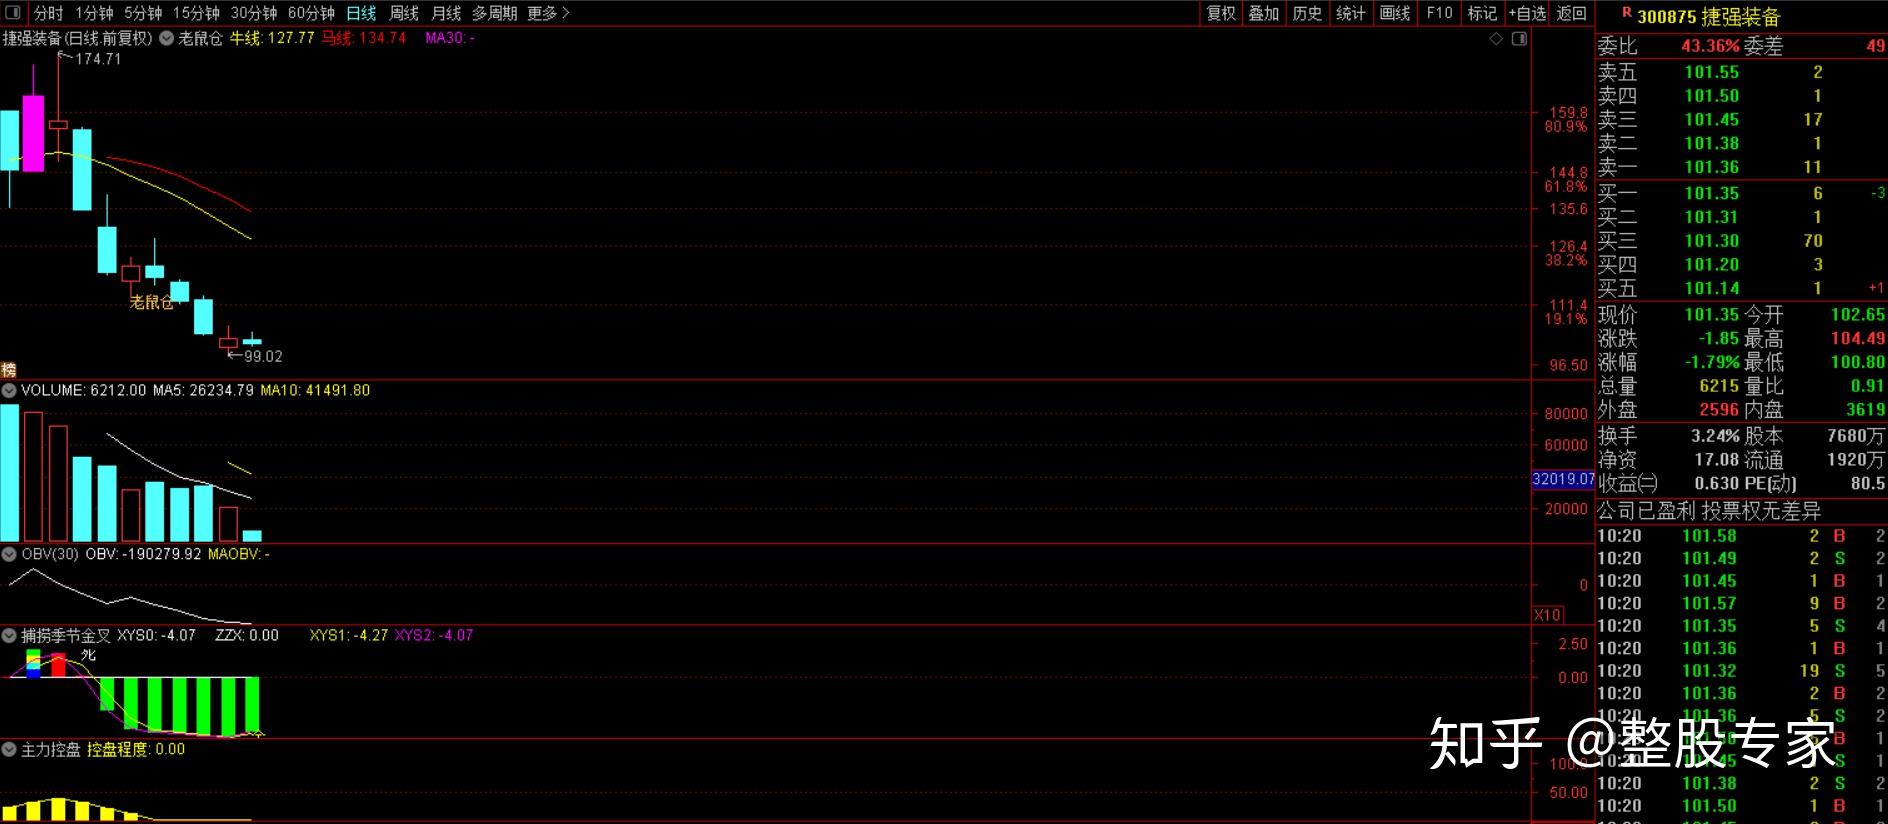This screenshot has height=824, width=1888.
Task: Activate the 画线 drawing tools button
Action: click(1394, 13)
